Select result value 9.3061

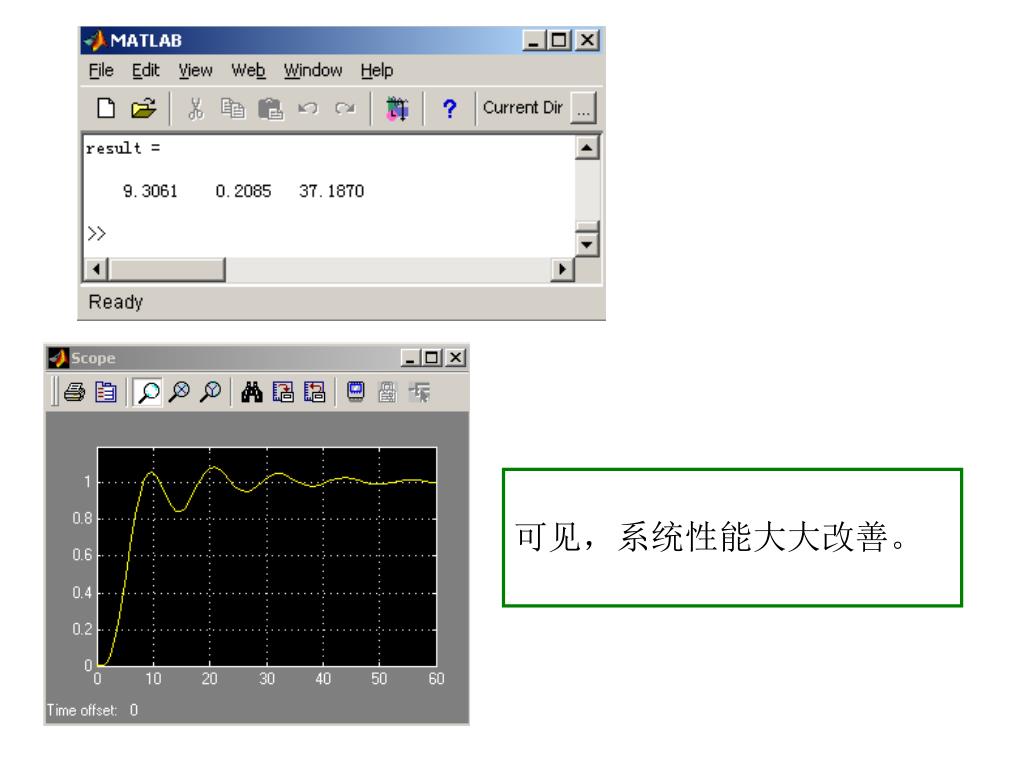[x=150, y=191]
